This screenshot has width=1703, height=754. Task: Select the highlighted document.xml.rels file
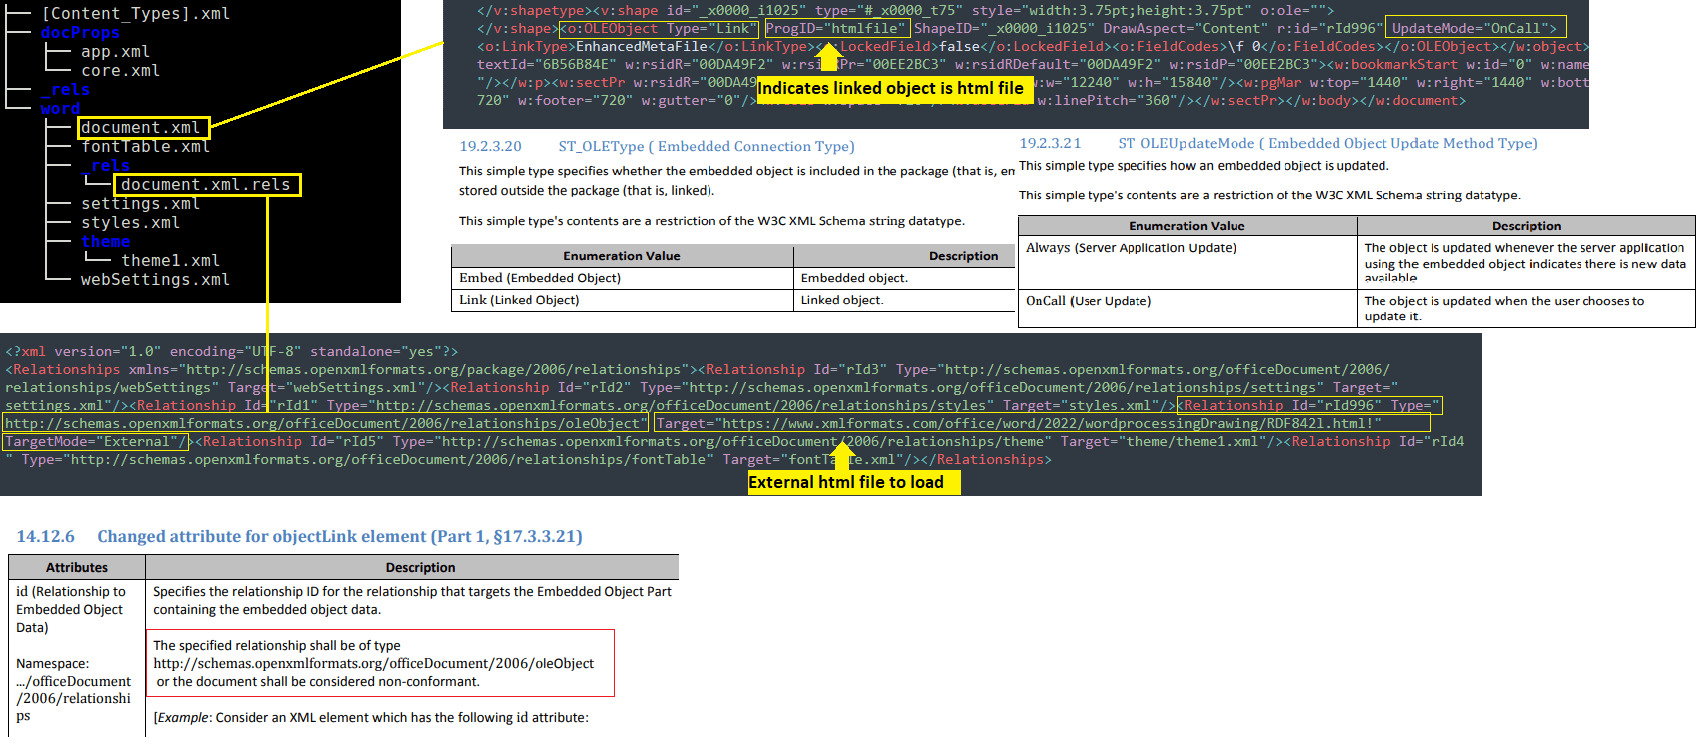coord(206,185)
